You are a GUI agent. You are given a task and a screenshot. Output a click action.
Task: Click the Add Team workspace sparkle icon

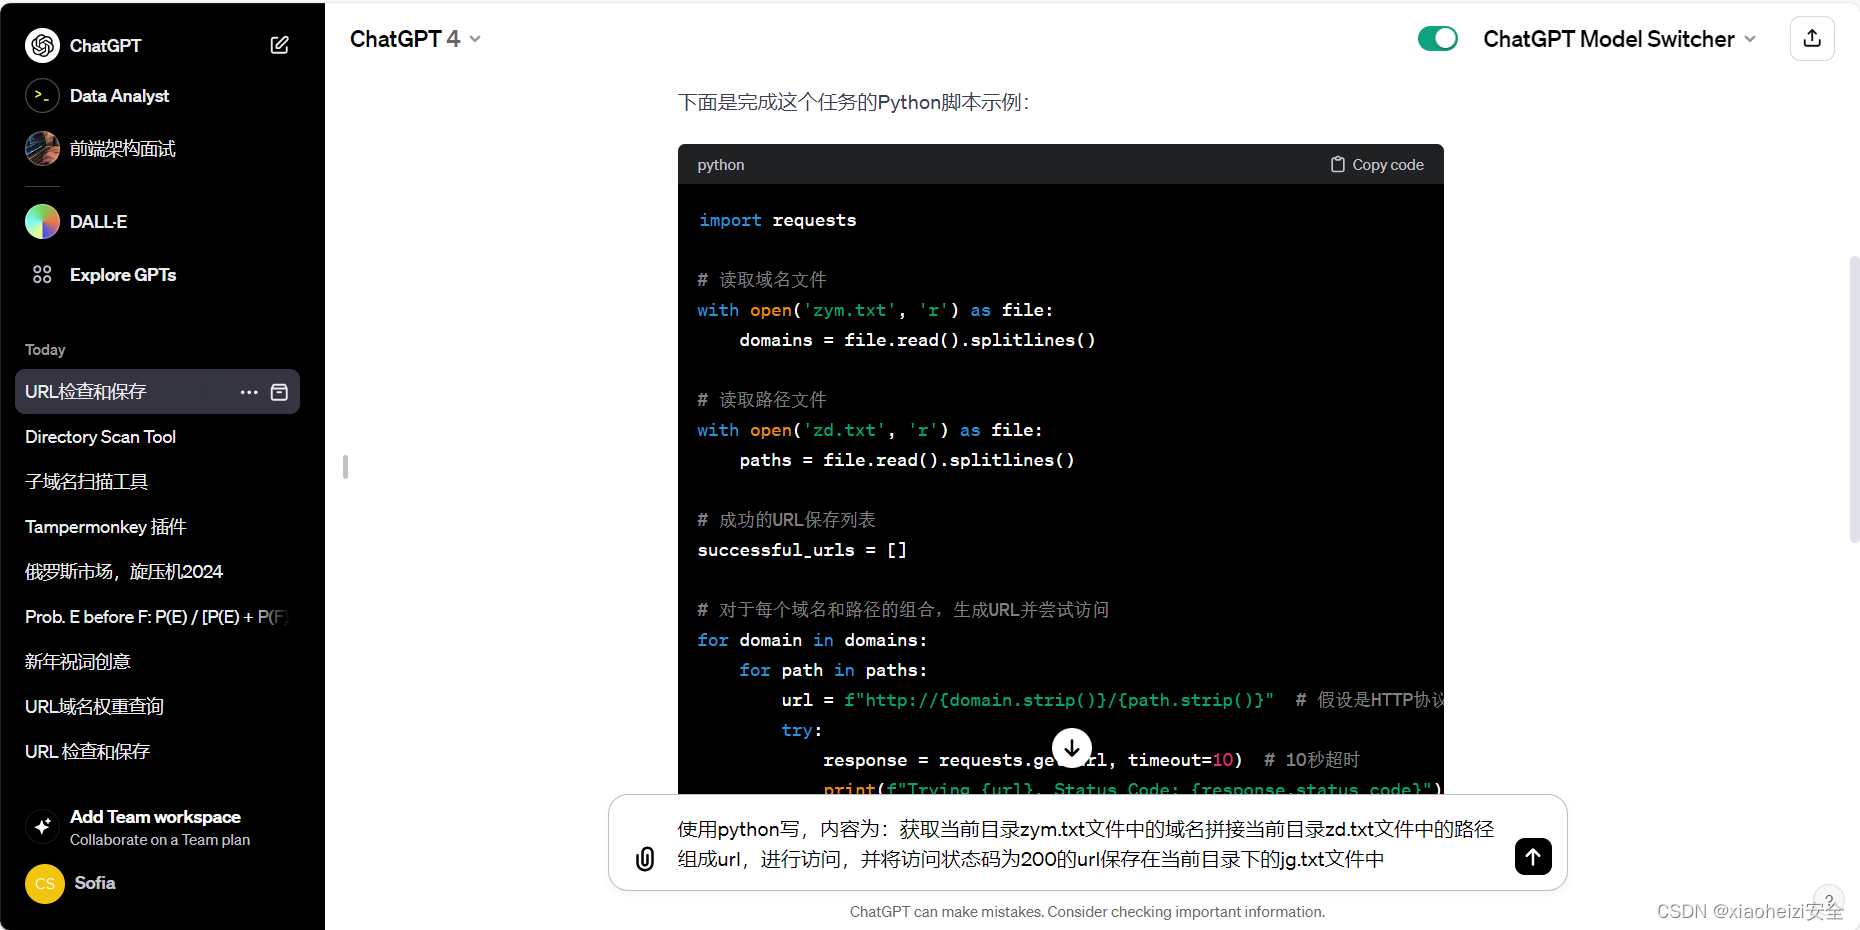pyautogui.click(x=42, y=826)
